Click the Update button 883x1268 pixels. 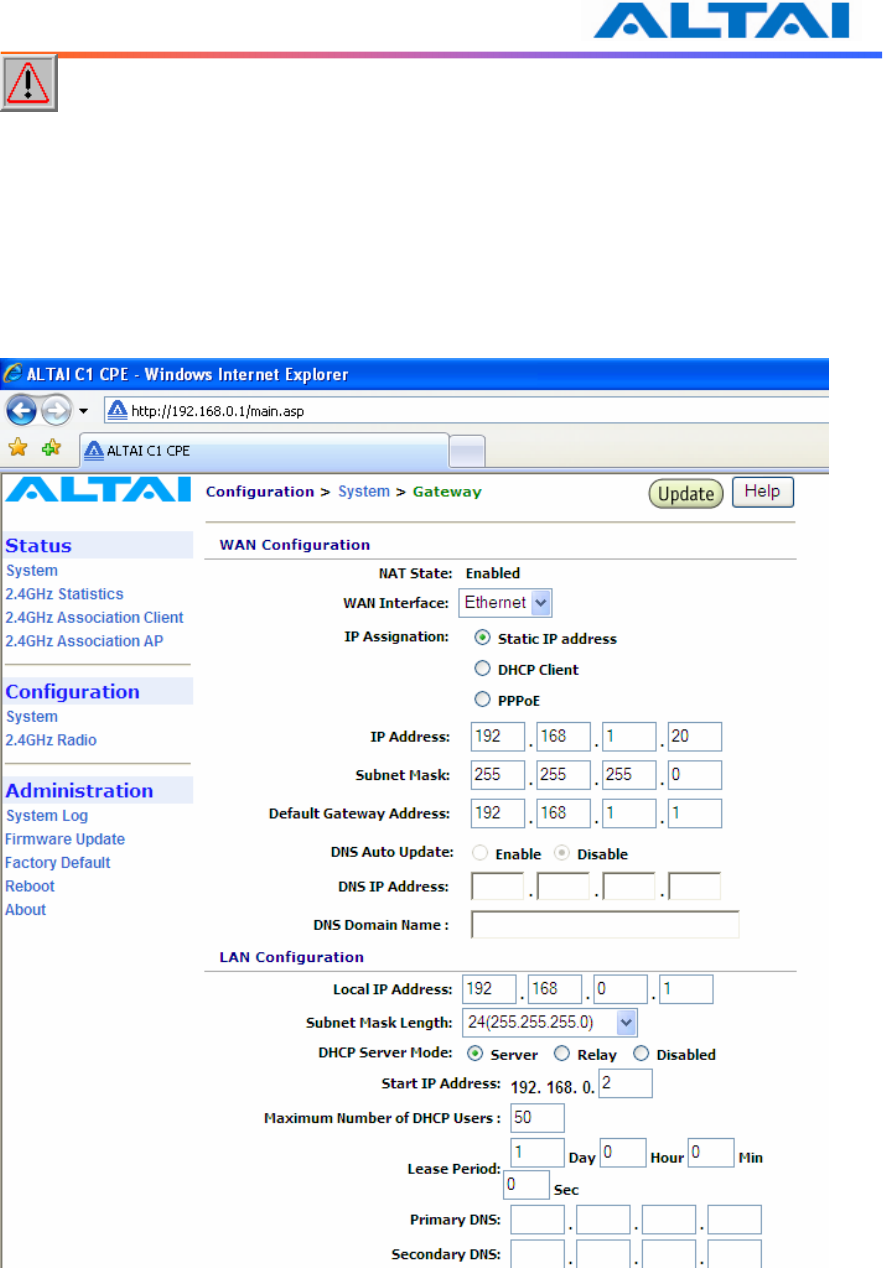685,494
